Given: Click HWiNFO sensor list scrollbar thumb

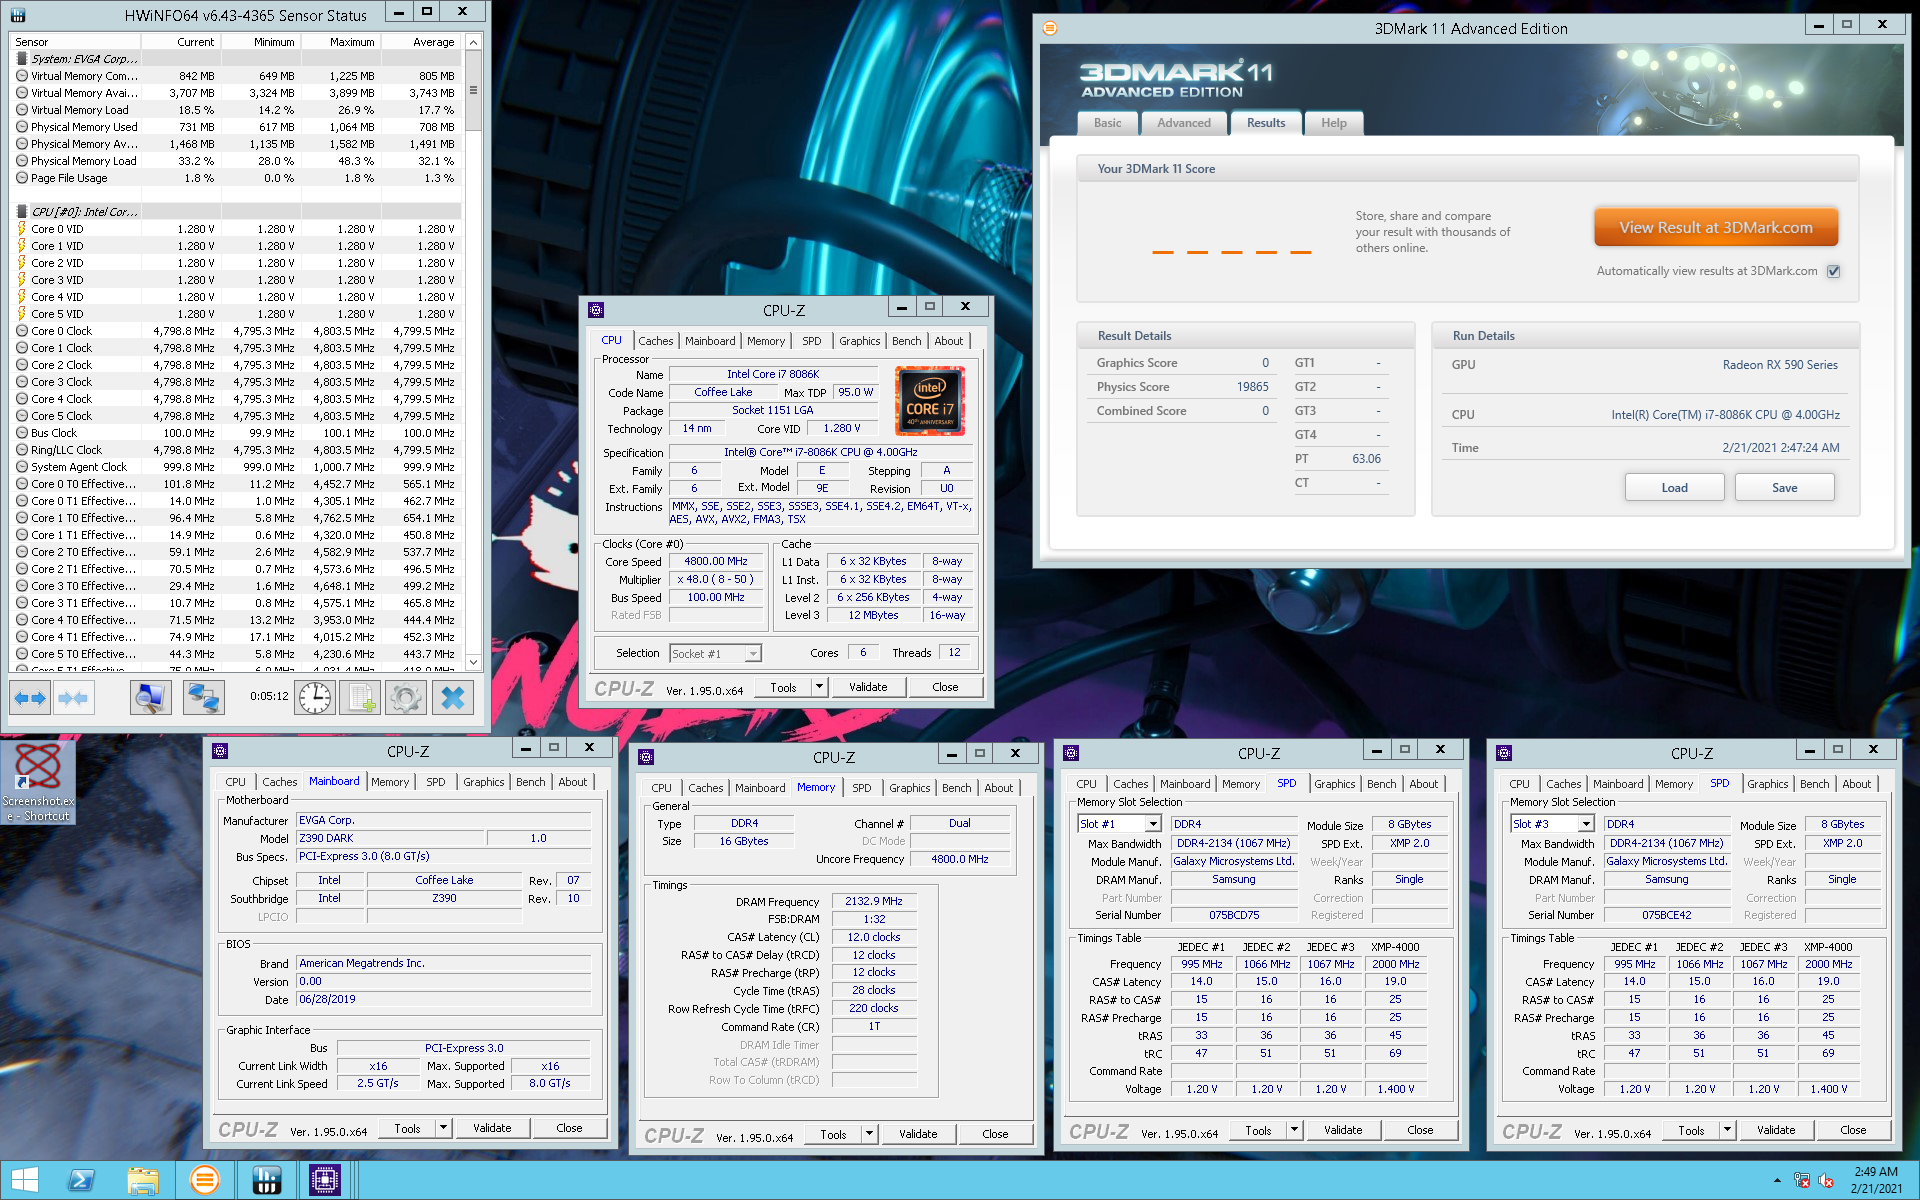Looking at the screenshot, I should 473,90.
